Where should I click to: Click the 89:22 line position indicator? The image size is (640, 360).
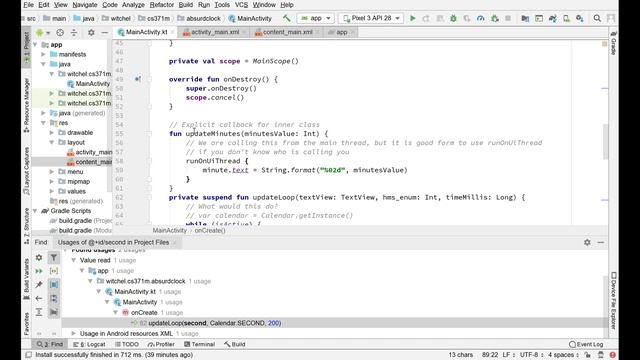tap(490, 355)
